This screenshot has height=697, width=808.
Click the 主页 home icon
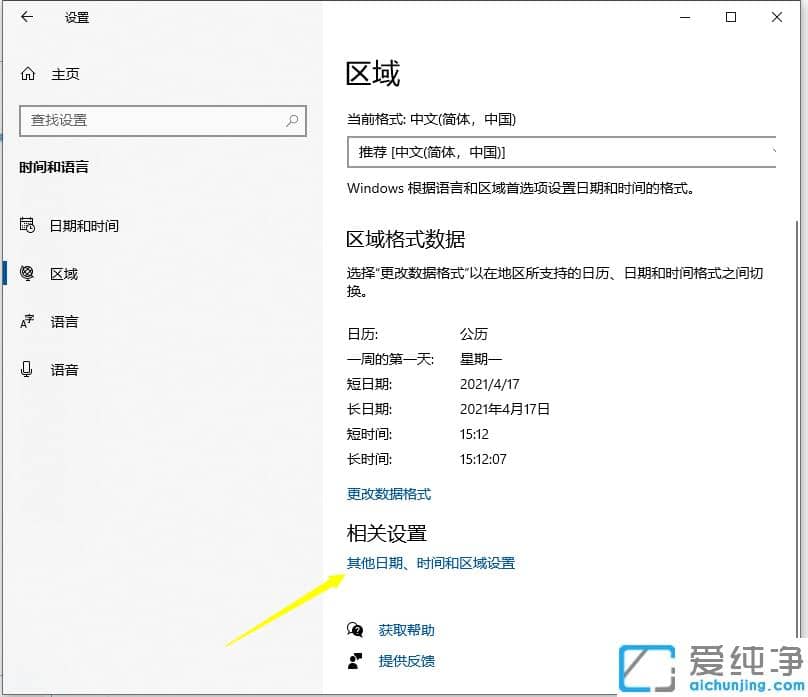(x=27, y=73)
